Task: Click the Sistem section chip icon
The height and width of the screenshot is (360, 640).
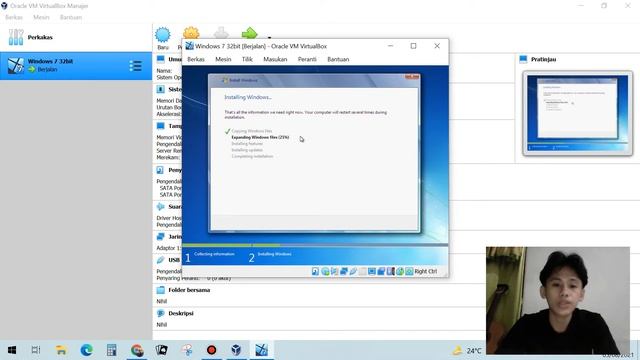Action: click(160, 89)
